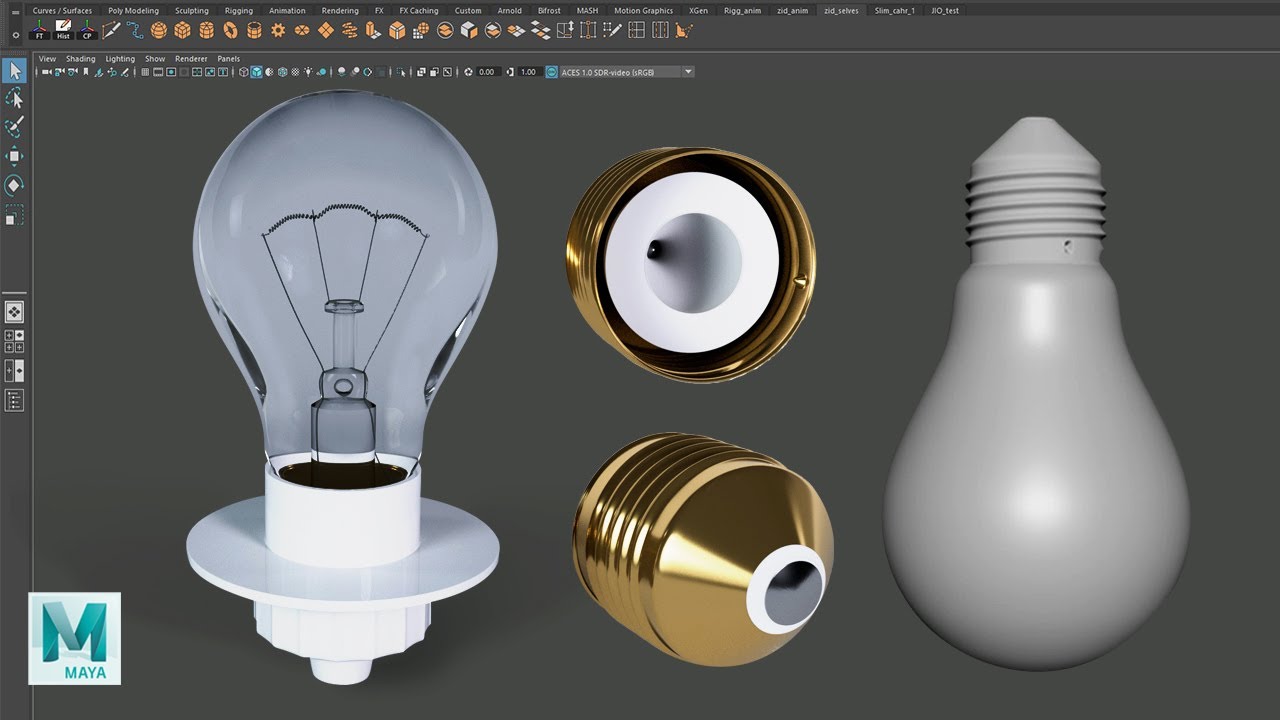The width and height of the screenshot is (1280, 720).
Task: Switch to the MASH shelf tab
Action: point(587,10)
